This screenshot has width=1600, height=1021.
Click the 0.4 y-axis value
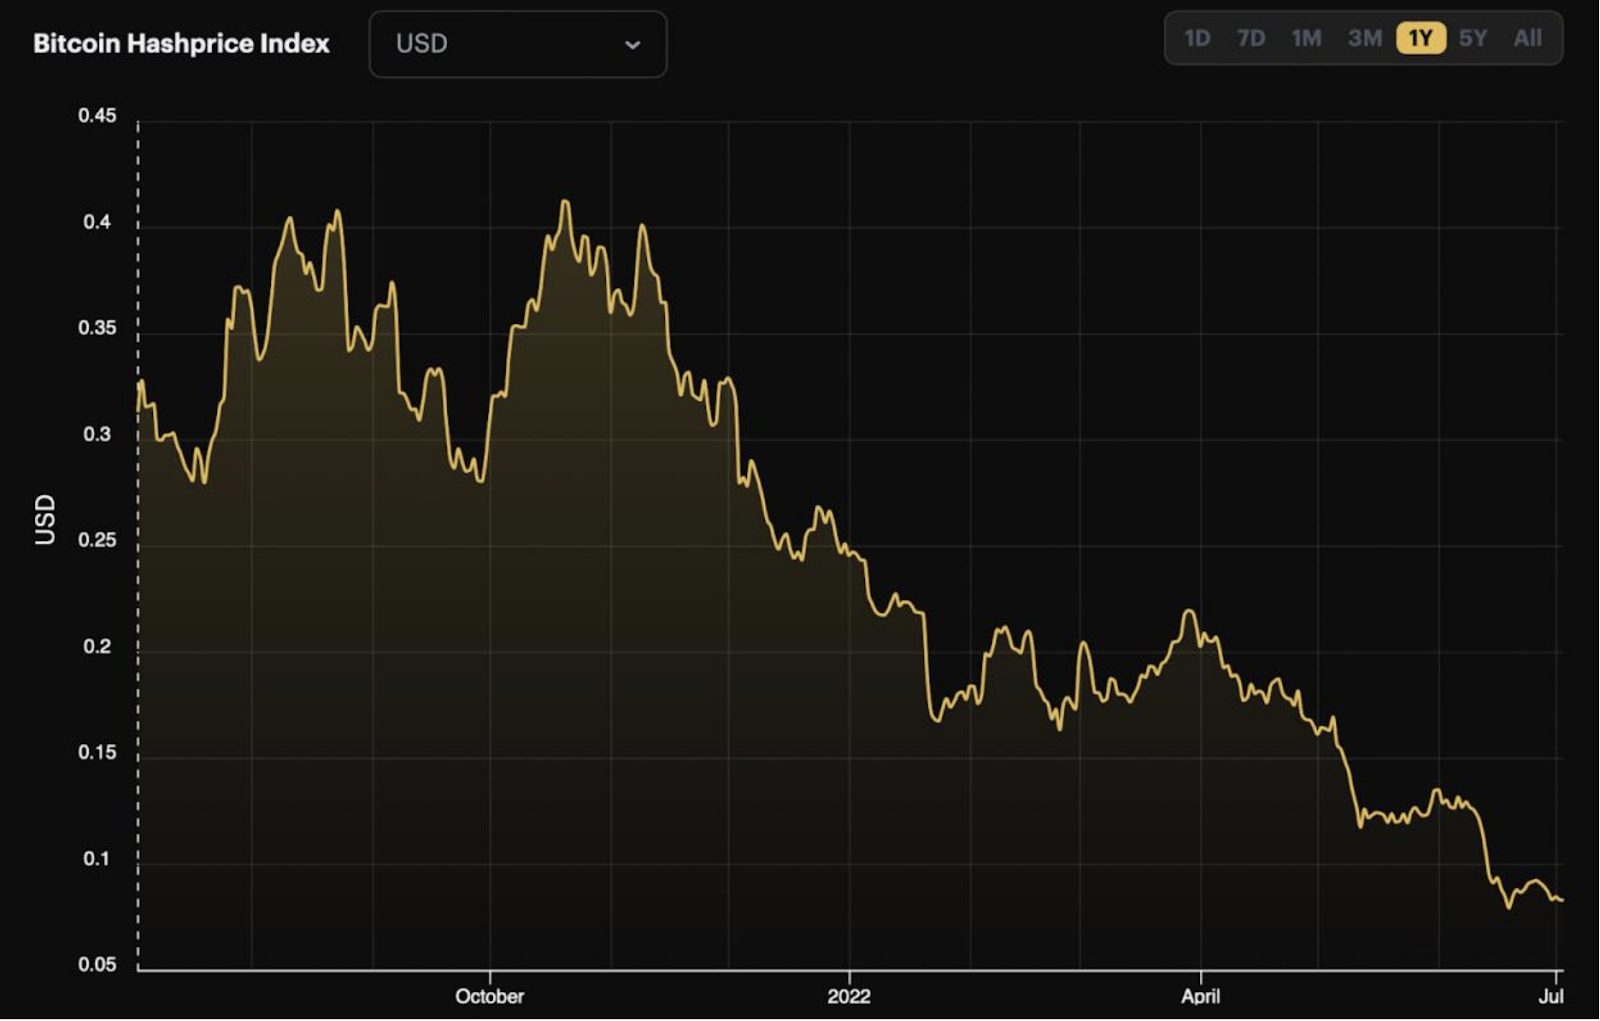(97, 222)
